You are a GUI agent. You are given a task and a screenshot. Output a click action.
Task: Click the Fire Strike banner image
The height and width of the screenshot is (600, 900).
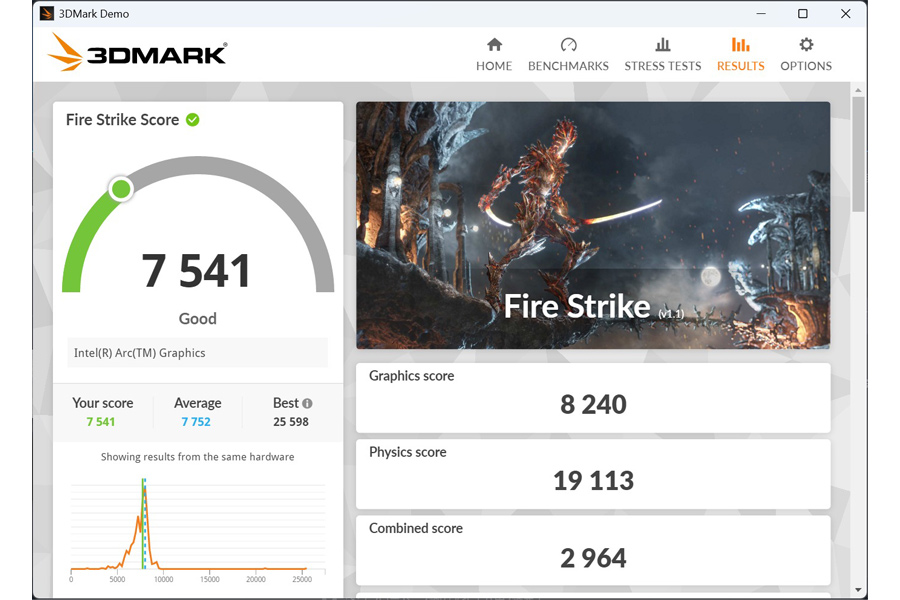click(x=593, y=225)
